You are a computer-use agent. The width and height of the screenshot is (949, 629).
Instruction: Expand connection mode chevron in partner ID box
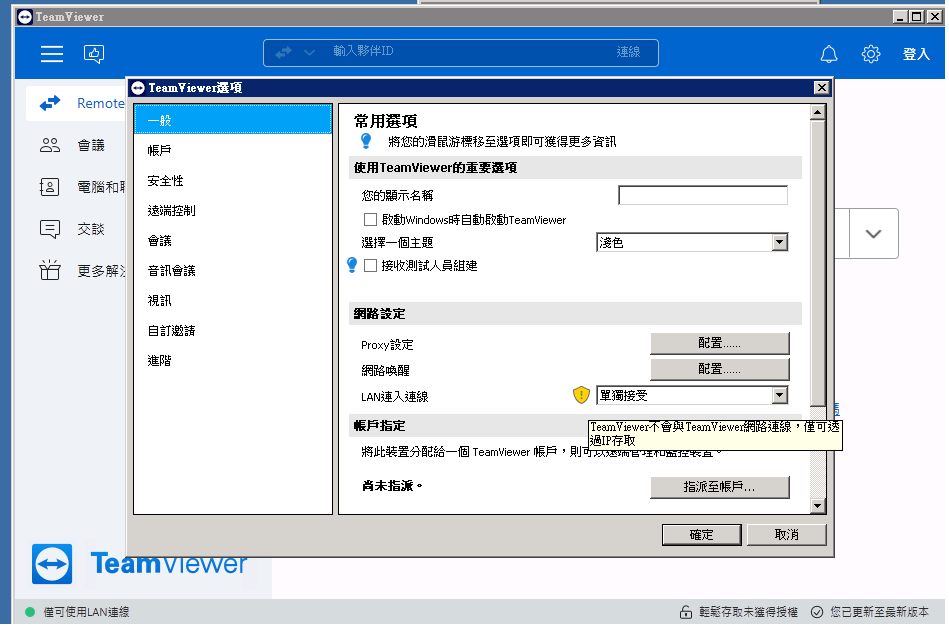click(x=309, y=53)
